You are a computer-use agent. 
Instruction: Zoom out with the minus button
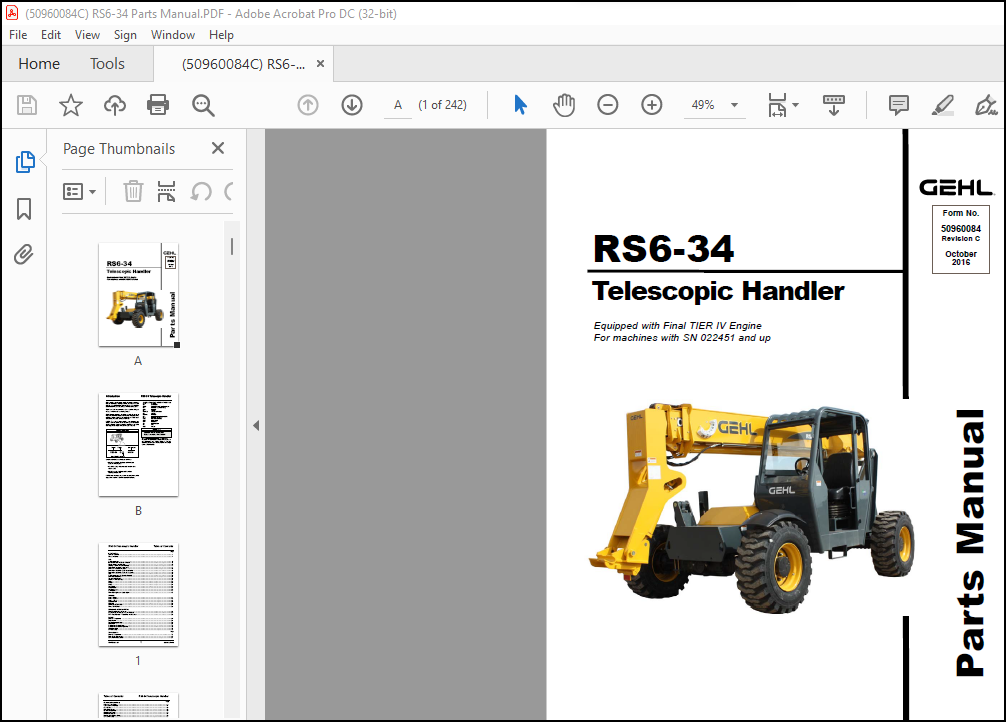608,105
